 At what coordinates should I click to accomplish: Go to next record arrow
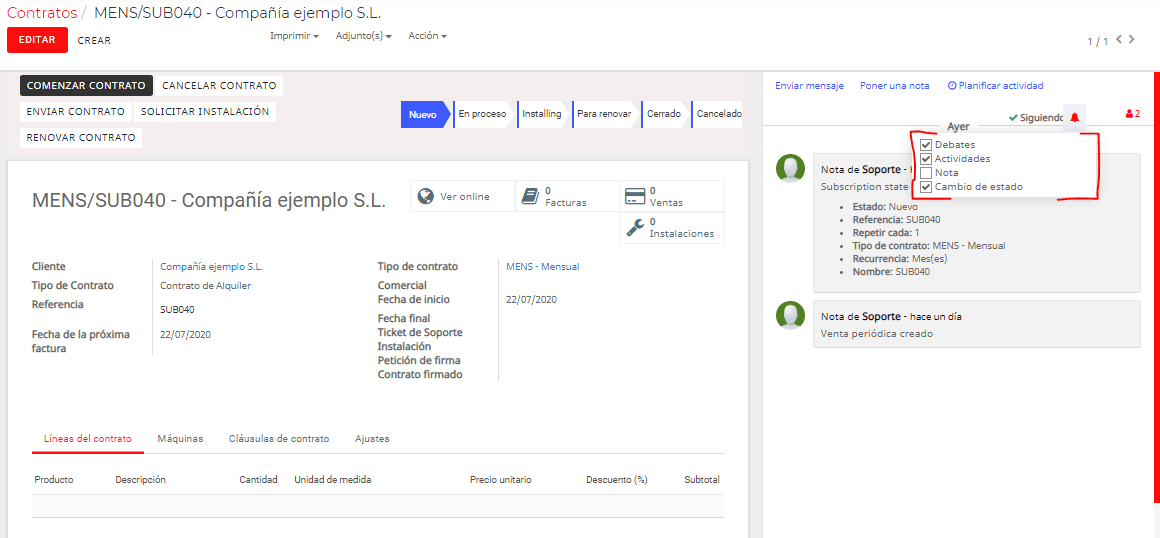[1132, 39]
